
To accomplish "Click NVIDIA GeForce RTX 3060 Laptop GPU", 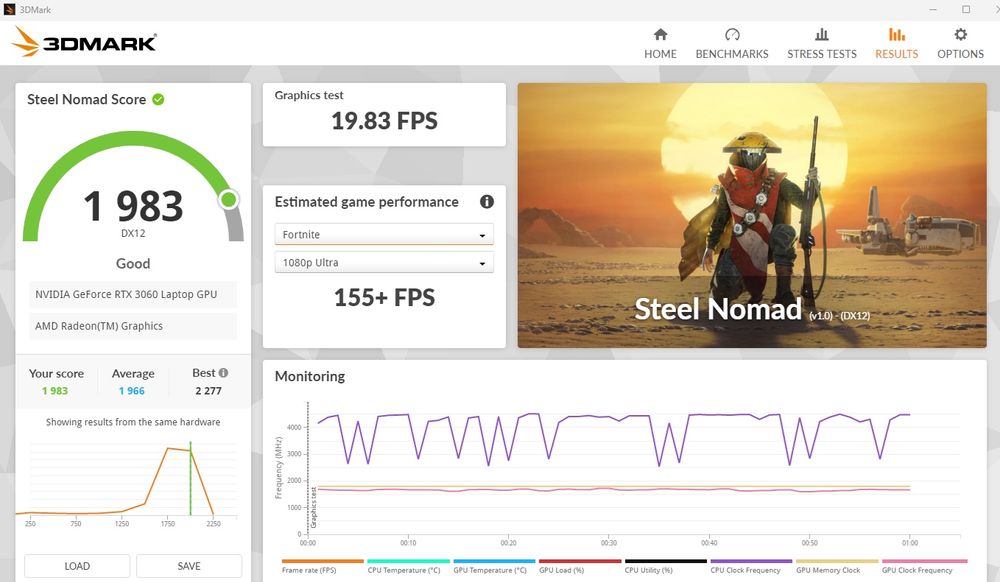I will [x=133, y=295].
